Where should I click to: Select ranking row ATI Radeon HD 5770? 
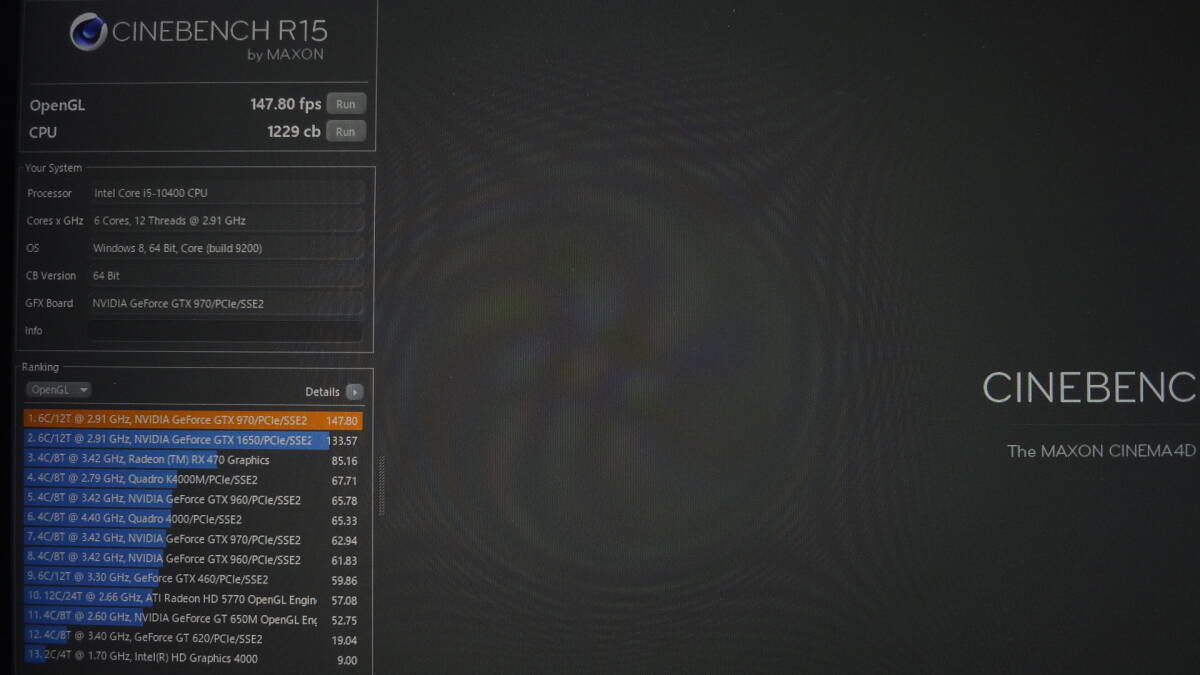(194, 599)
